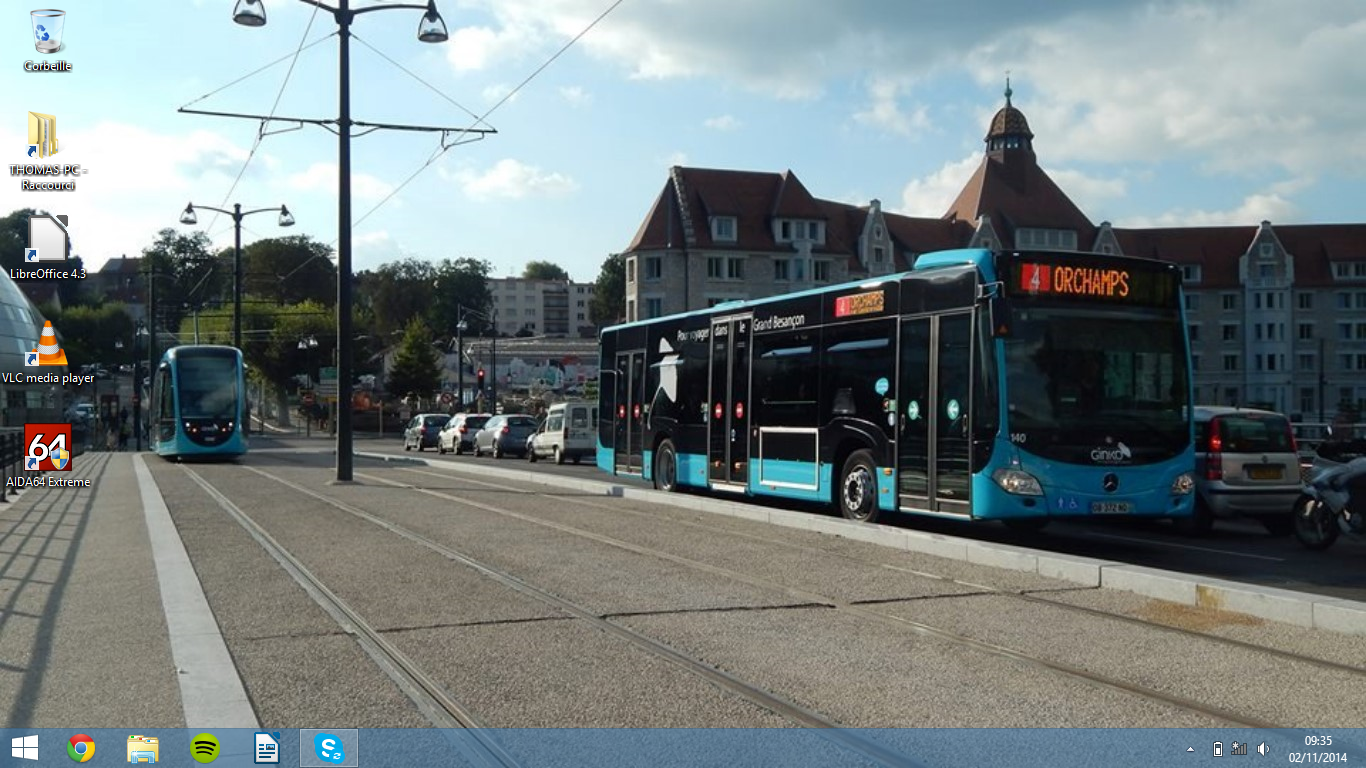Viewport: 1366px width, 768px height.
Task: Select the VLC media player shortcut
Action: [x=48, y=352]
